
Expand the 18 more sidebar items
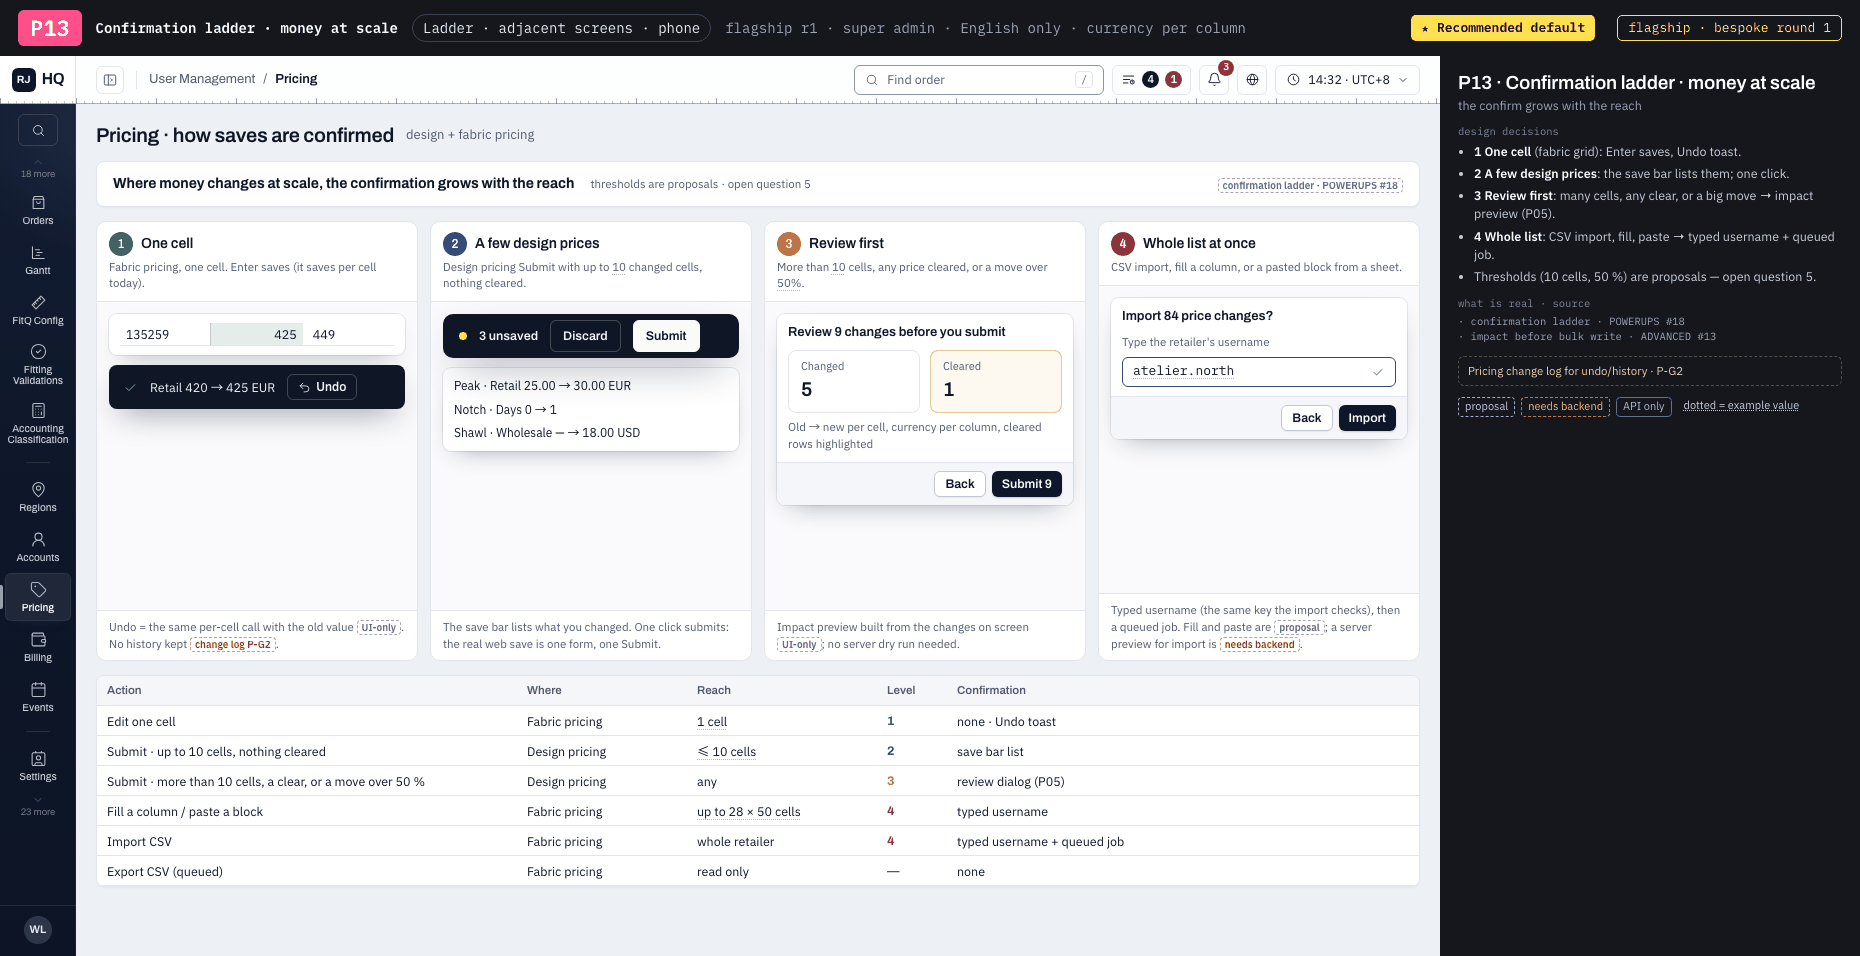pos(38,168)
